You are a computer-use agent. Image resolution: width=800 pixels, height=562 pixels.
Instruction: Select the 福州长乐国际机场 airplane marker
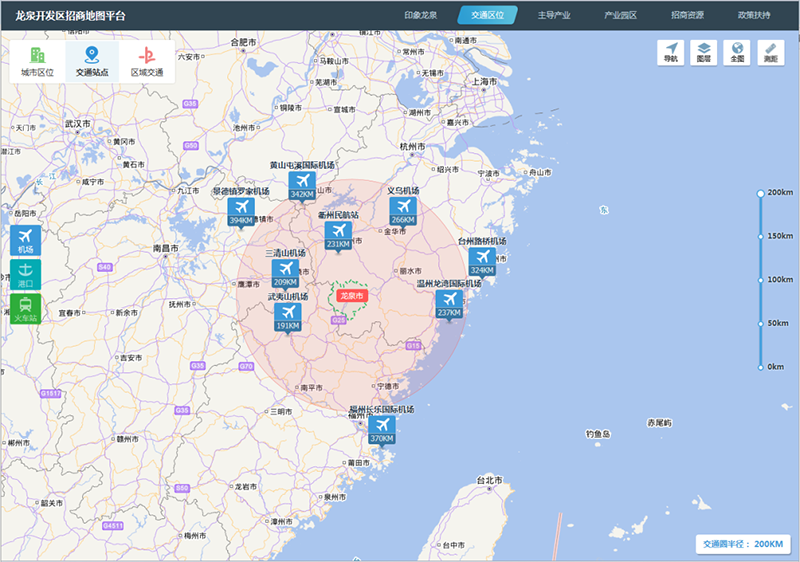(382, 430)
